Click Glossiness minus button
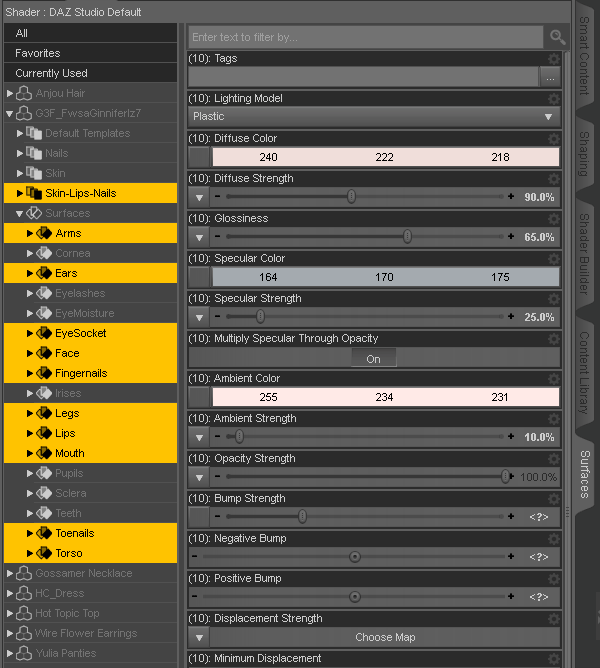This screenshot has height=668, width=600. (218, 236)
